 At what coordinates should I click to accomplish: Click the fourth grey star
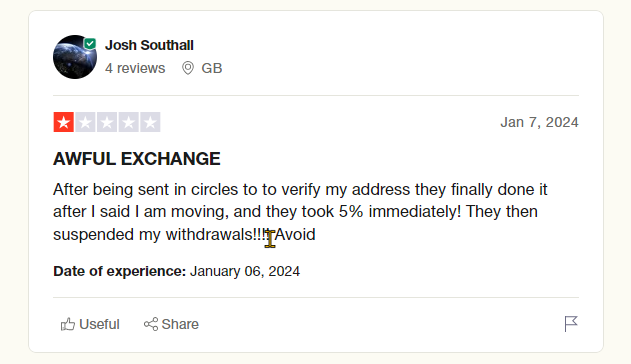pos(129,122)
